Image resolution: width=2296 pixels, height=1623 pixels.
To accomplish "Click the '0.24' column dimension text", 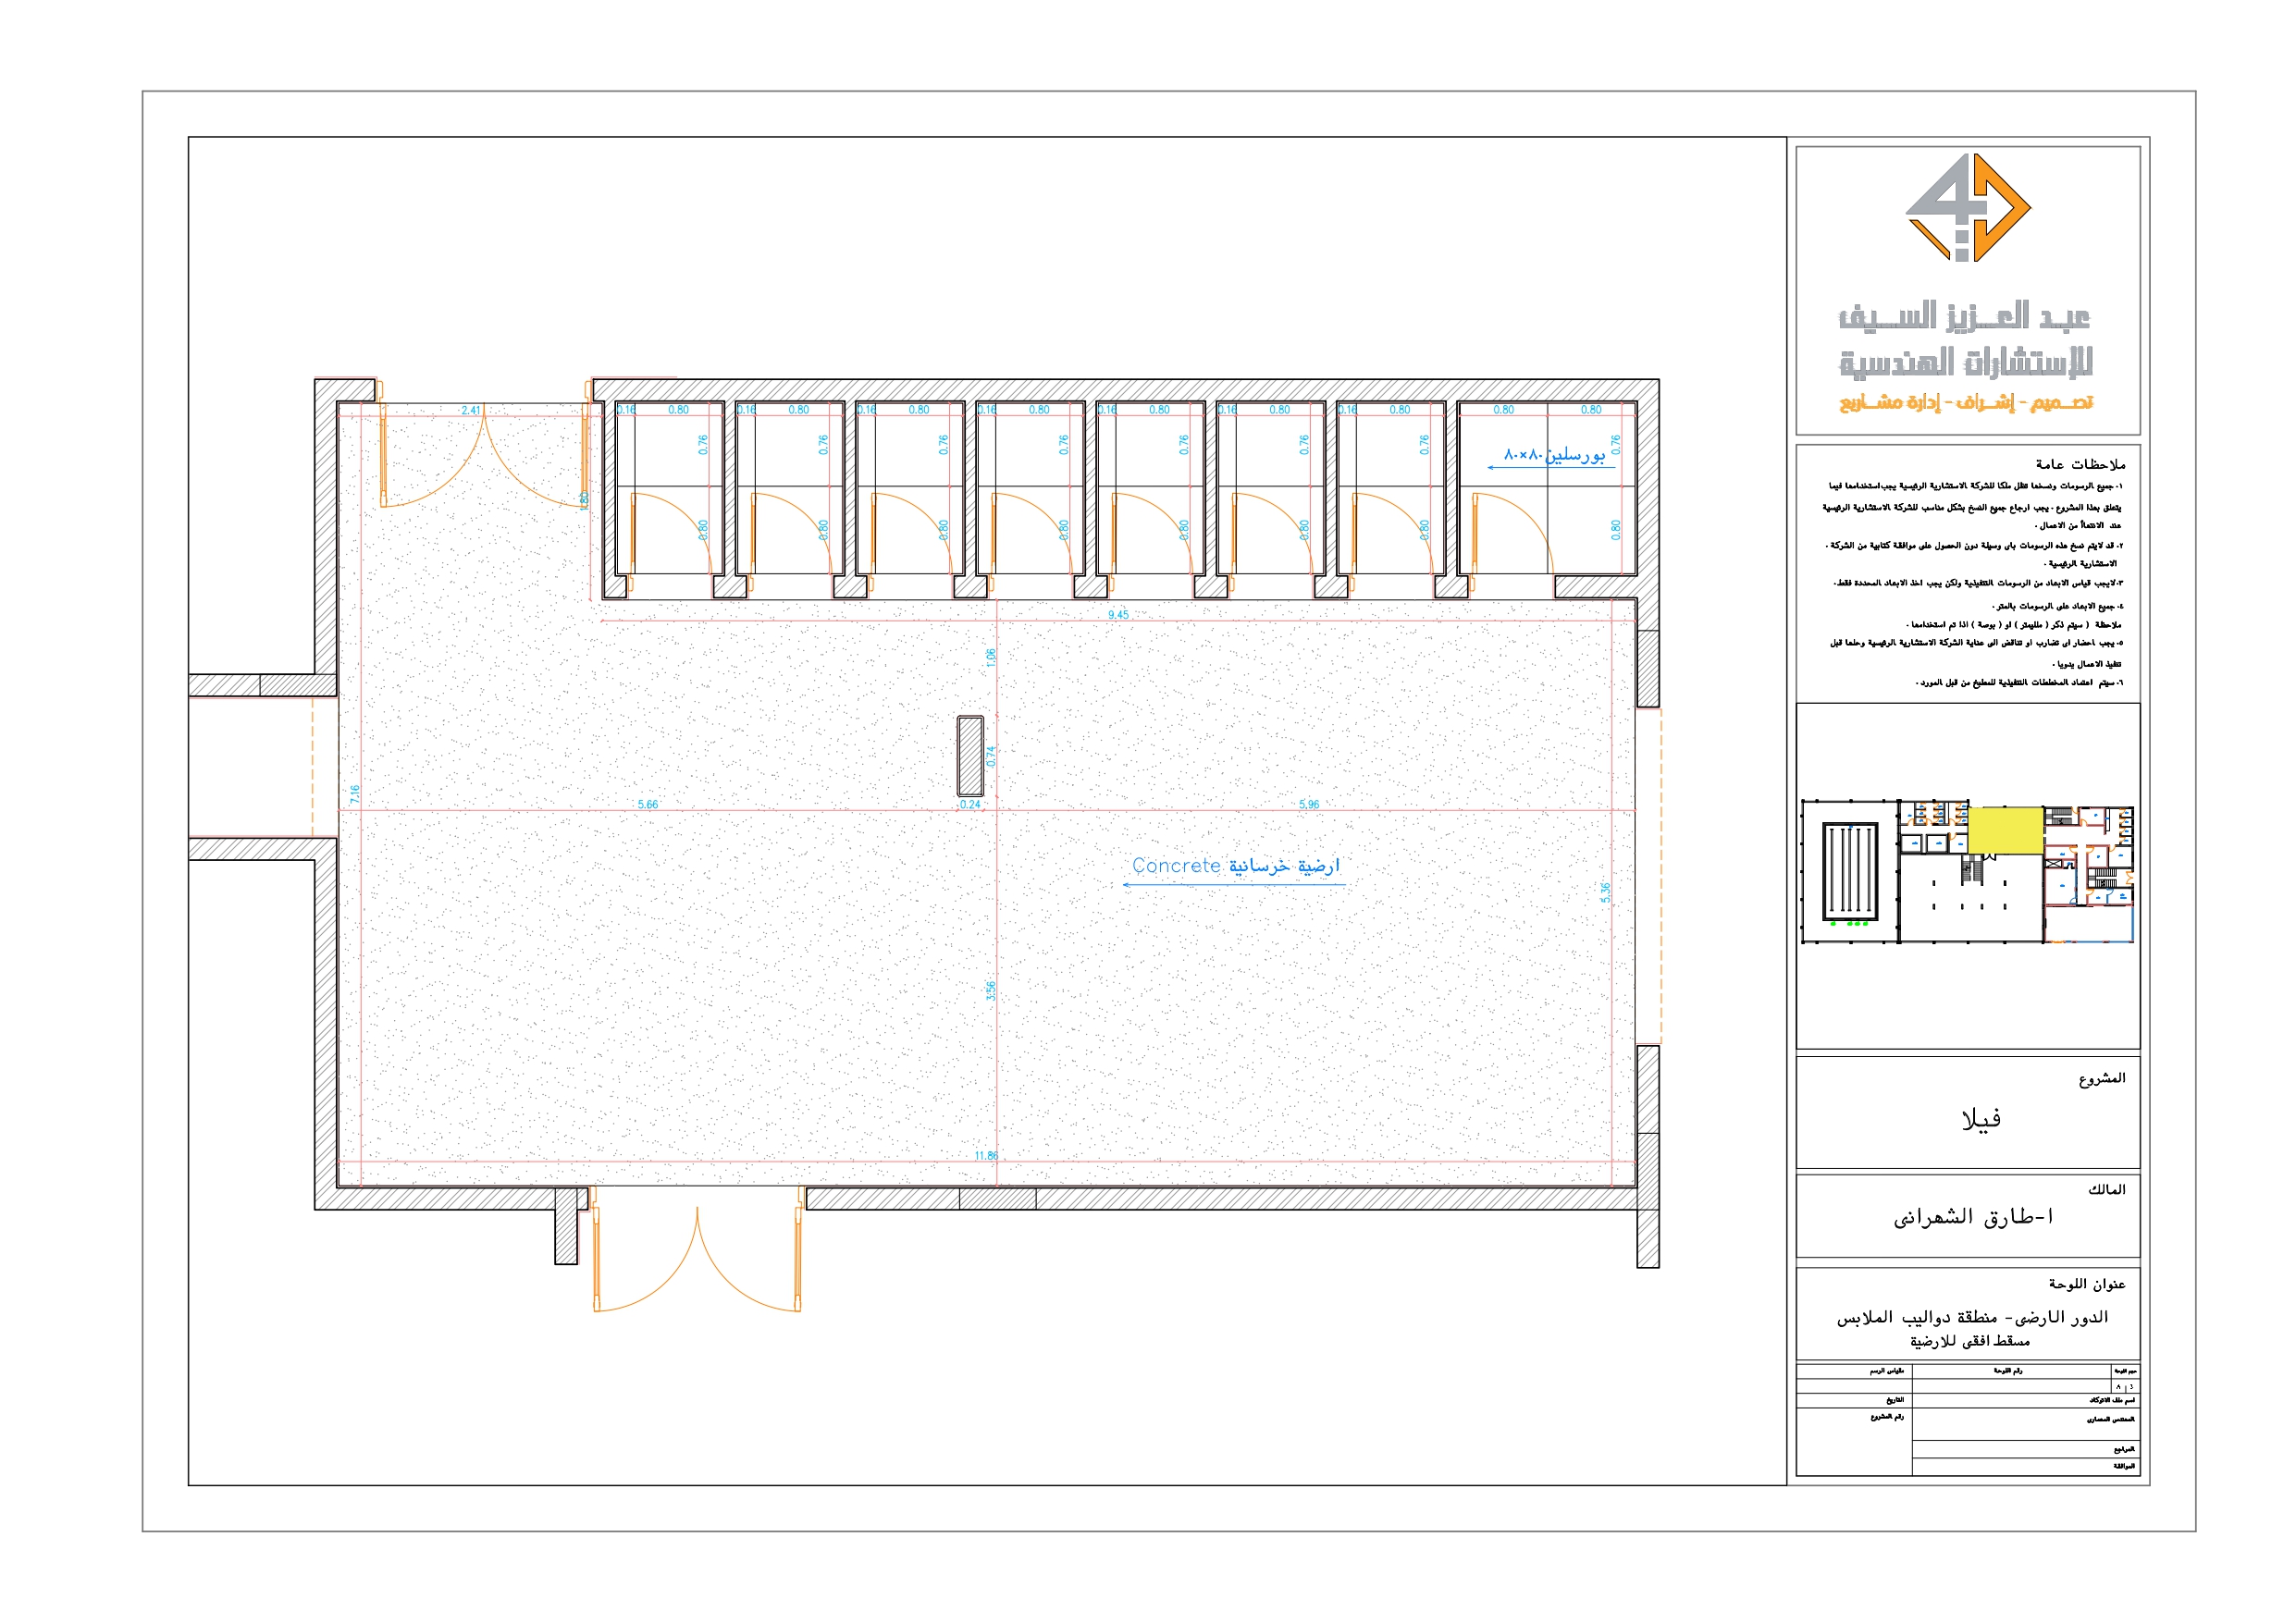I will (x=970, y=805).
